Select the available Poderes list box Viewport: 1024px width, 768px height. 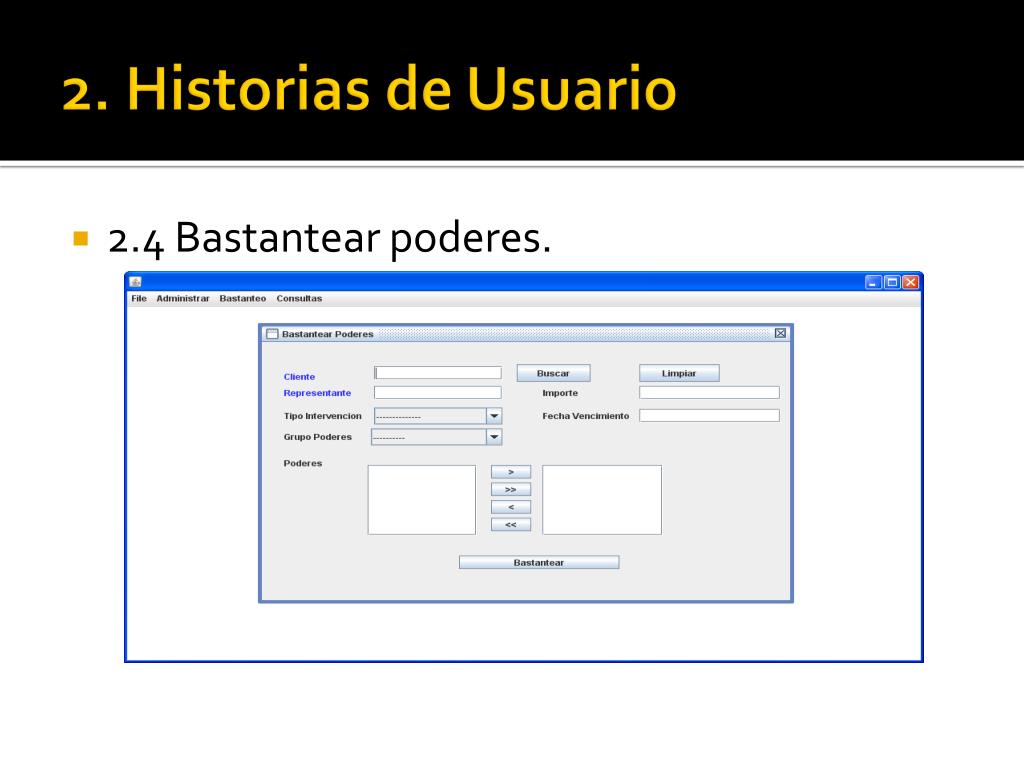pyautogui.click(x=422, y=500)
